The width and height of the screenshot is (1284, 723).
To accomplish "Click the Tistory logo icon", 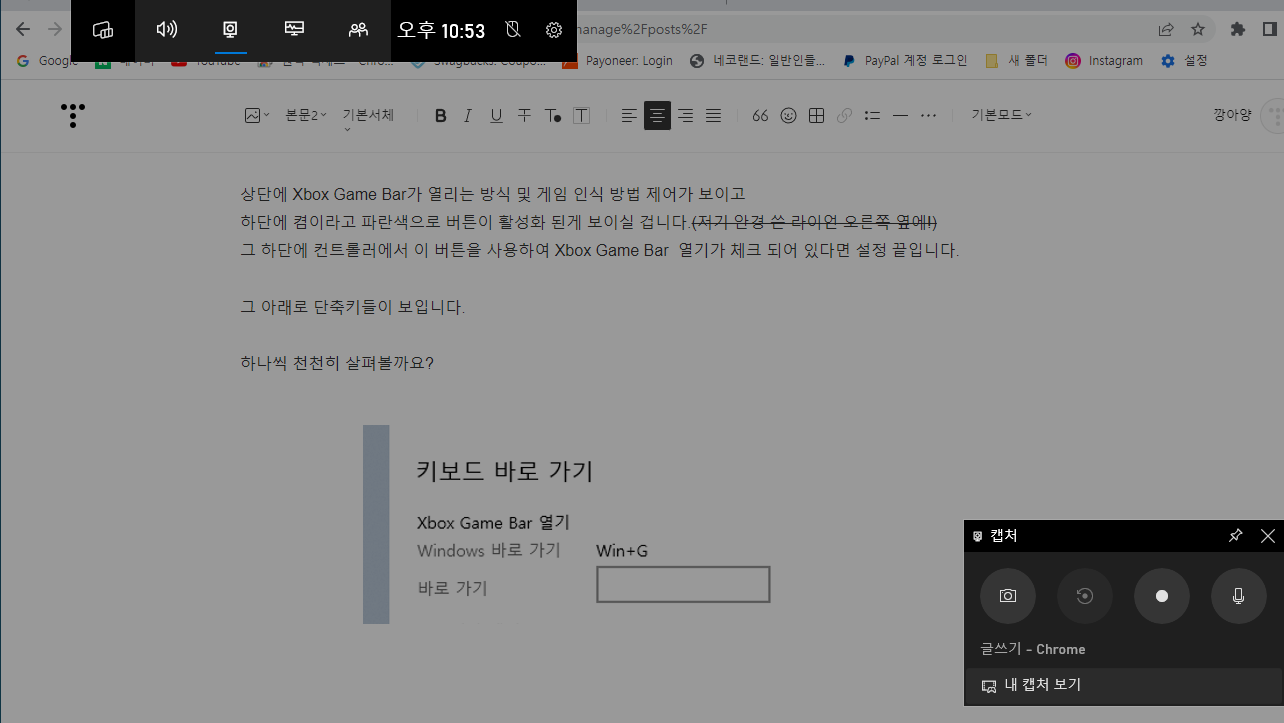I will [x=72, y=115].
